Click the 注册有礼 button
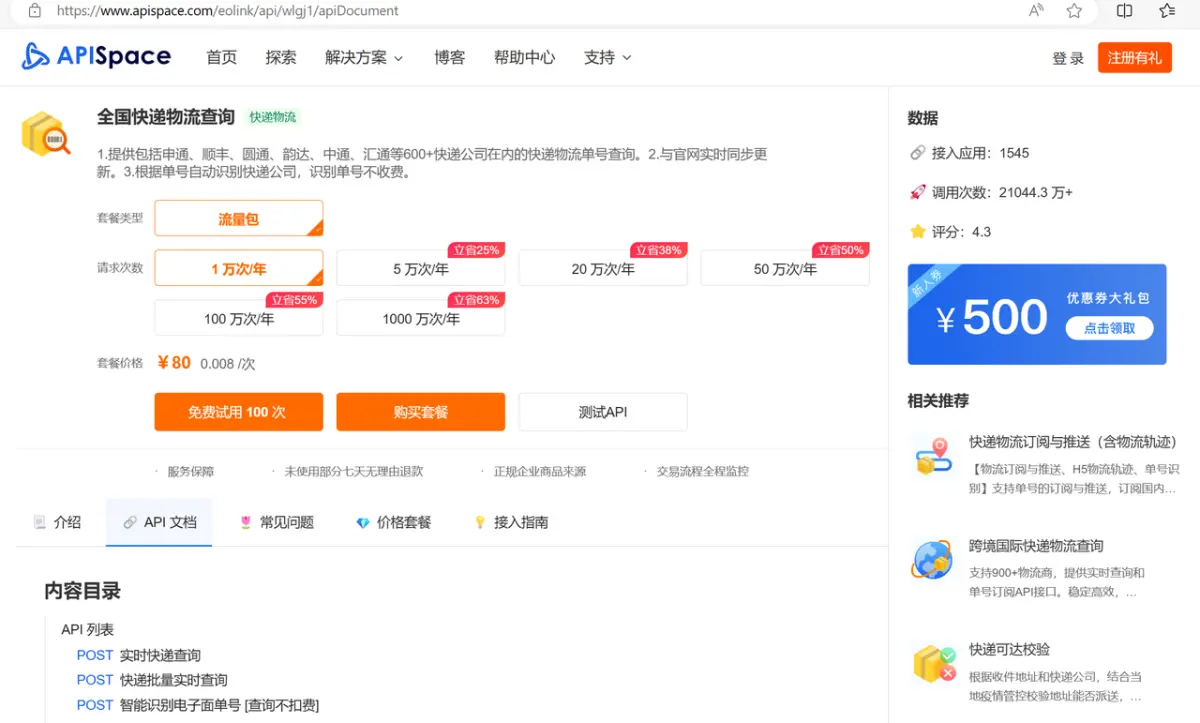 (1134, 57)
